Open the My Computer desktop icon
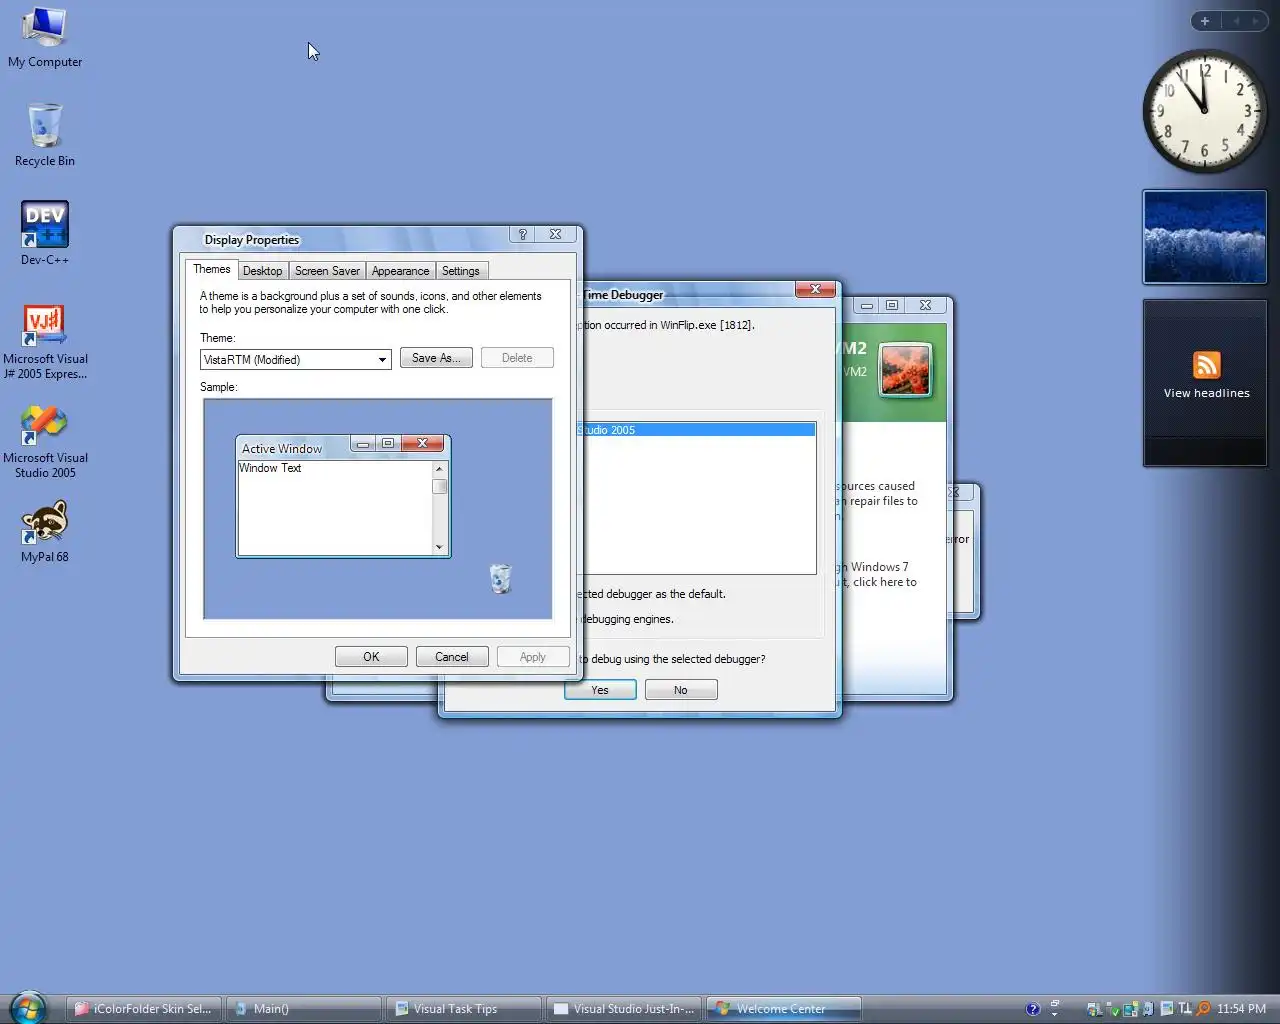Screen dimensions: 1280x1024 point(45,38)
